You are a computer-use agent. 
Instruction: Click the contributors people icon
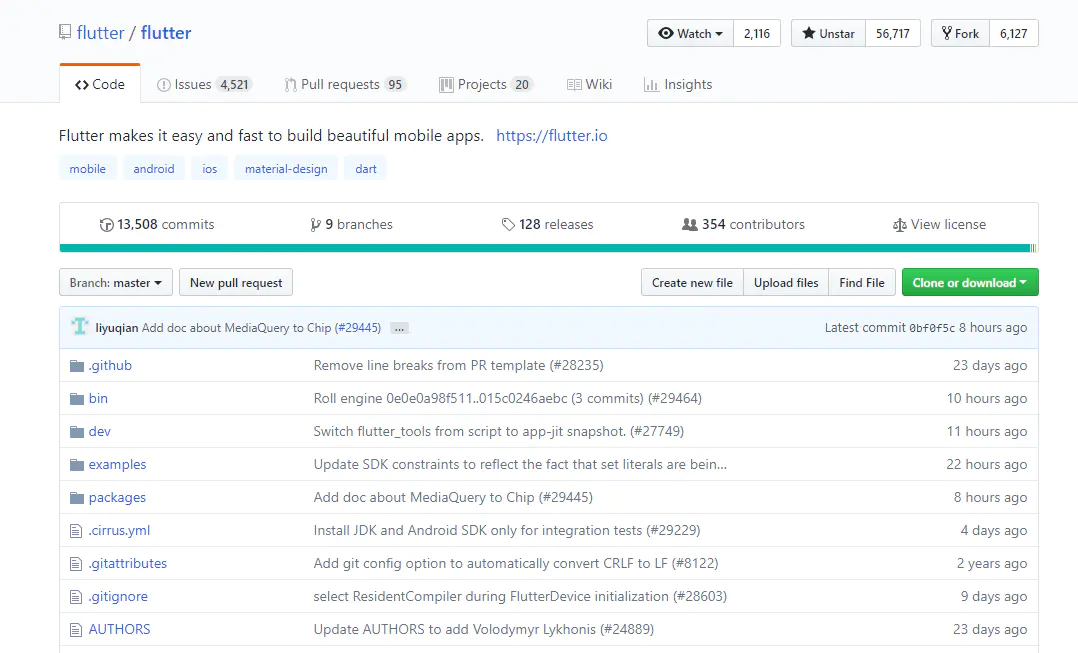pos(690,225)
